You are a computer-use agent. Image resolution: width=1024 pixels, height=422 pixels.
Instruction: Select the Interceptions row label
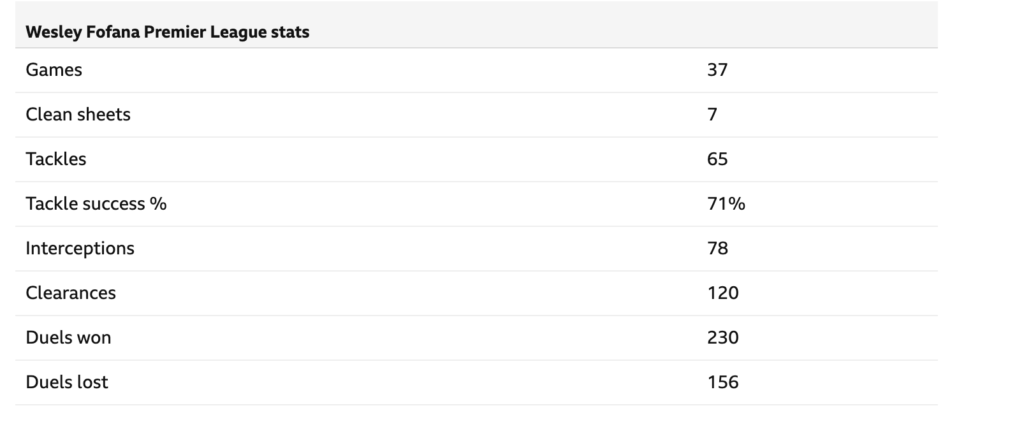[x=80, y=248]
